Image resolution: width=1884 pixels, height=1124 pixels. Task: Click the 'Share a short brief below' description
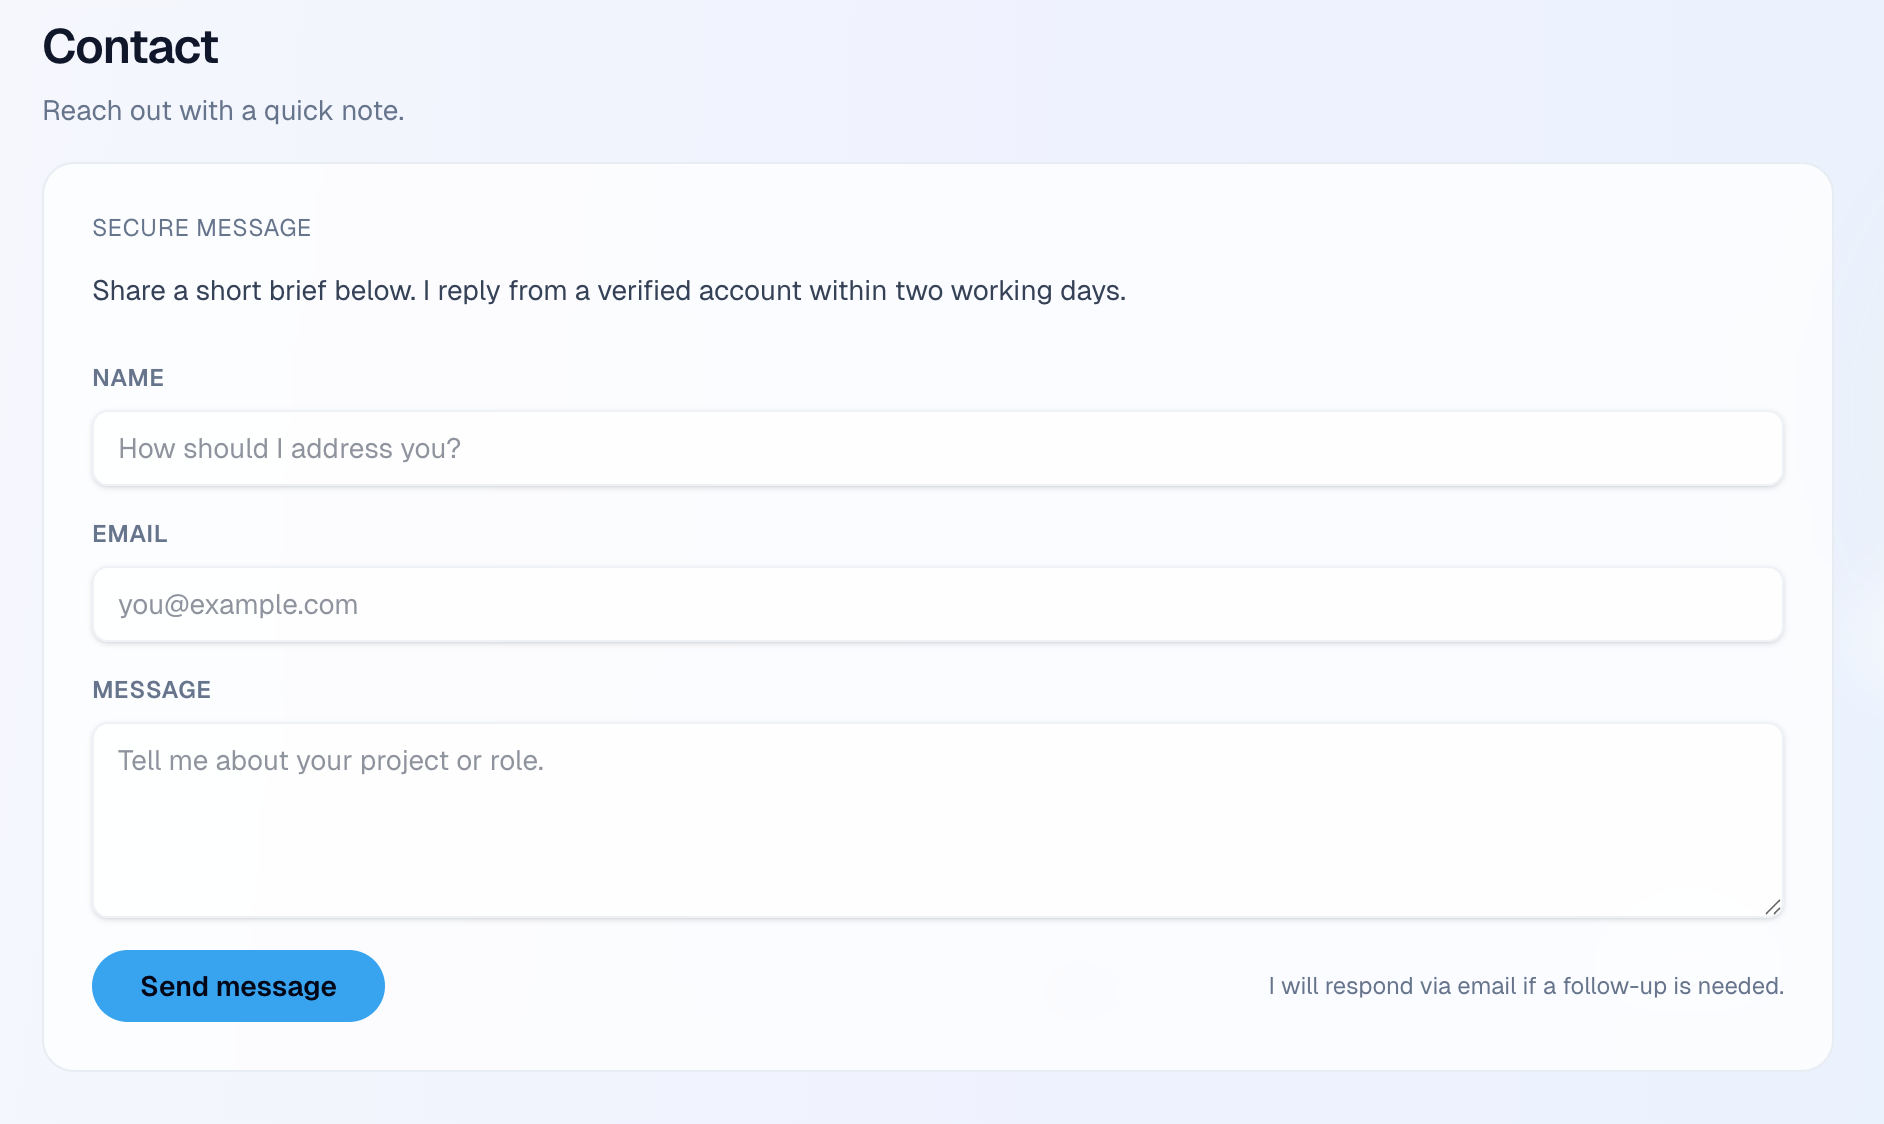[x=609, y=291]
